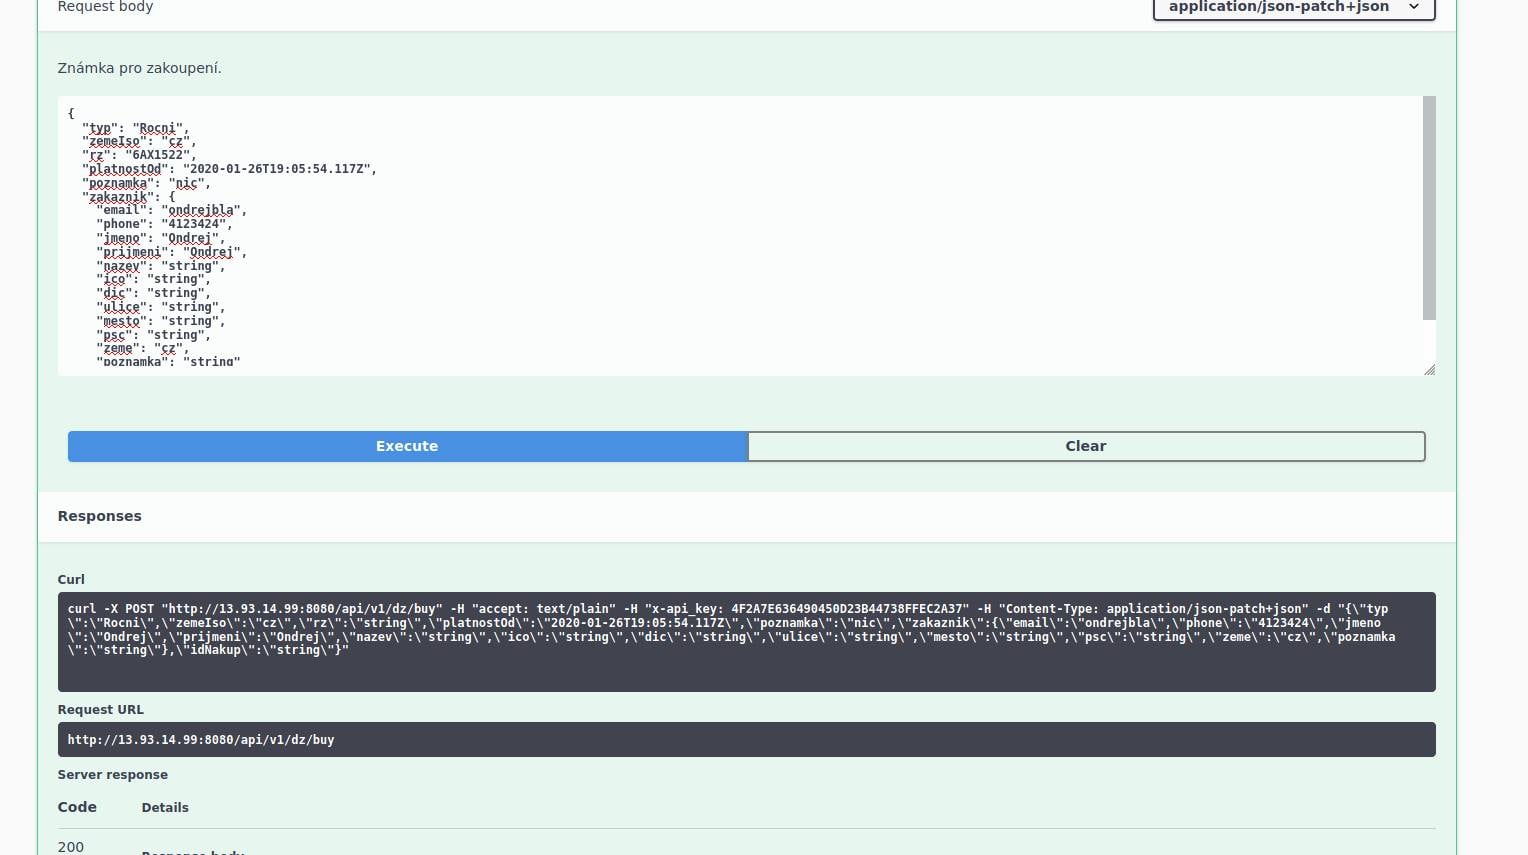Click the "nazev": "string" line

[161, 266]
